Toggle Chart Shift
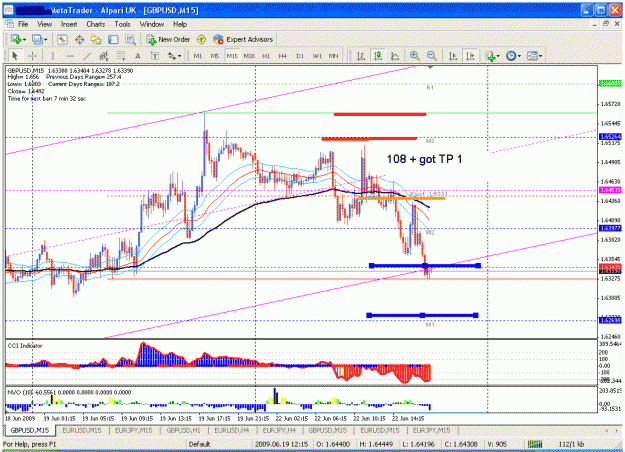The image size is (625, 452). point(470,56)
